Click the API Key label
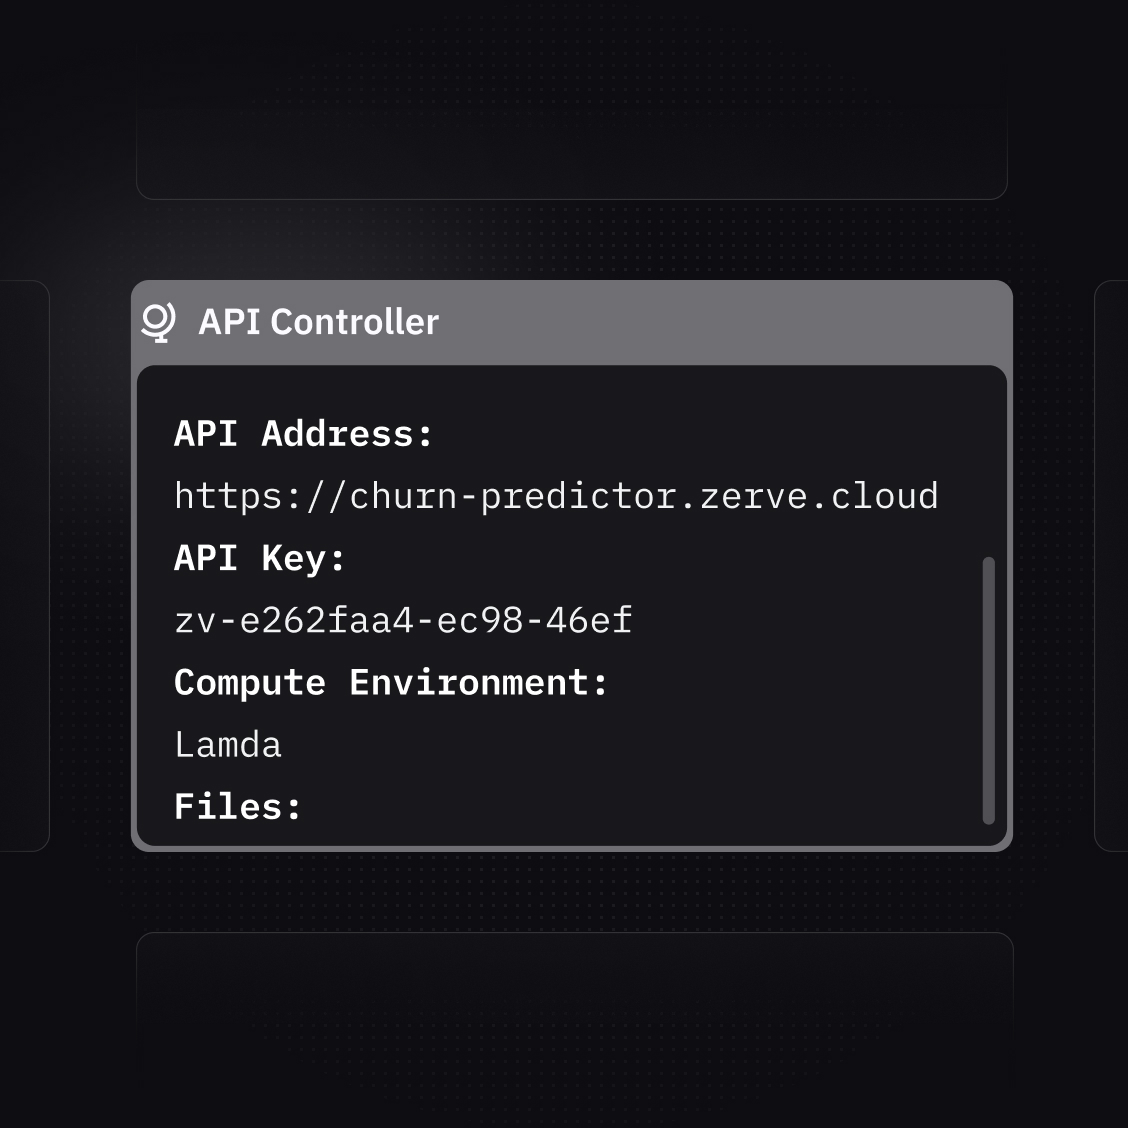 pos(260,558)
